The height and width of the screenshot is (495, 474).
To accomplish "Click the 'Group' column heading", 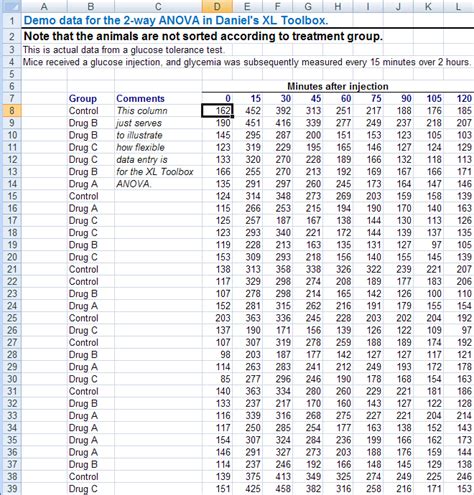I will (x=83, y=99).
